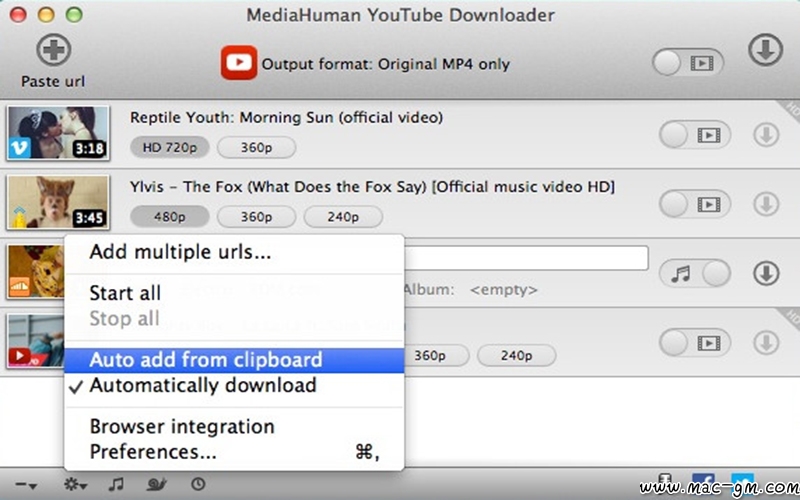Choose Stop all from the menu
The image size is (800, 500).
point(234,319)
